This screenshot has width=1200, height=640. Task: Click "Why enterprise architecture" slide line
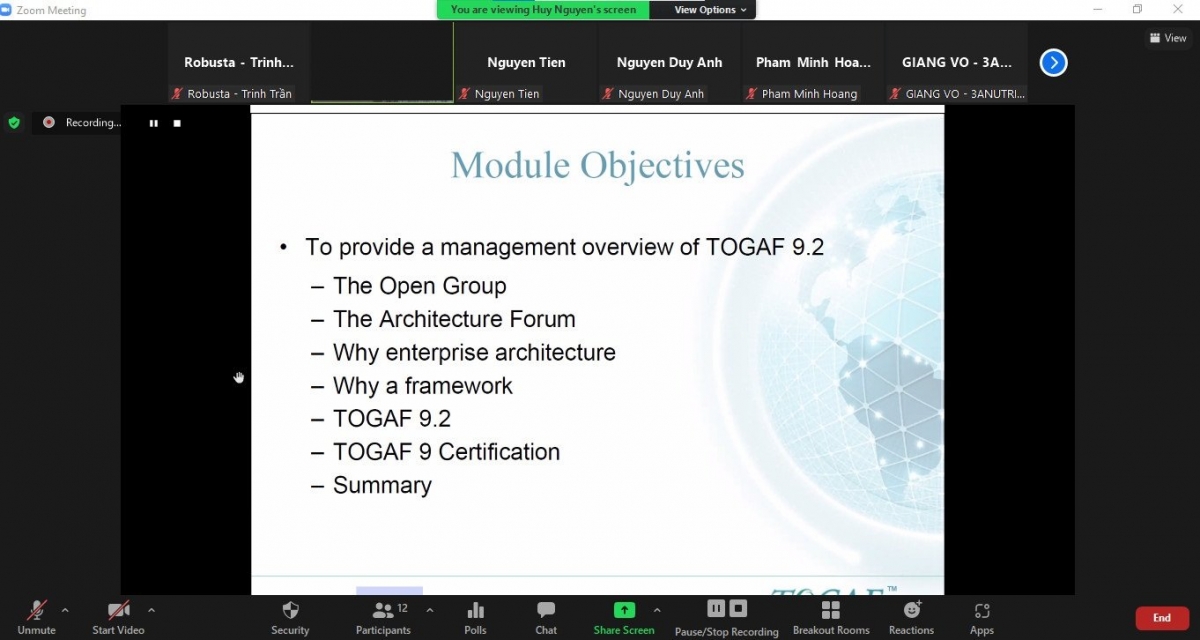(x=474, y=353)
